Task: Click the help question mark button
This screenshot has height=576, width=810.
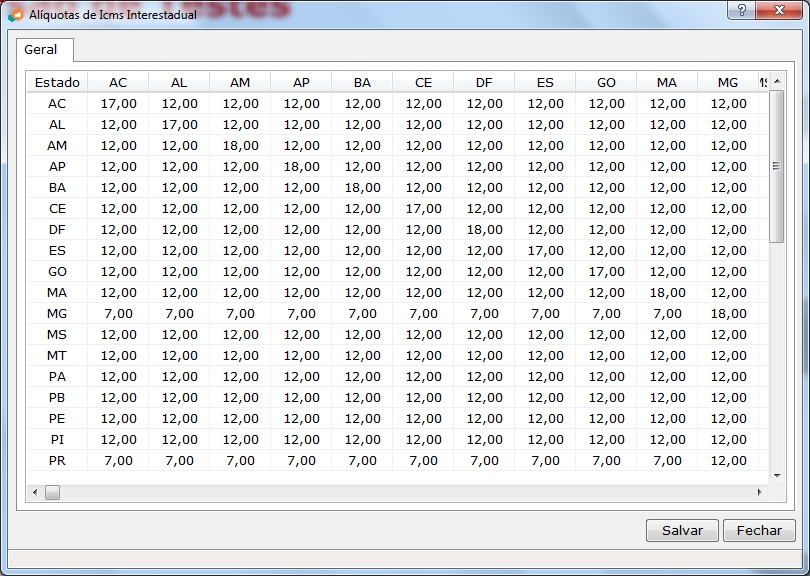Action: (741, 10)
